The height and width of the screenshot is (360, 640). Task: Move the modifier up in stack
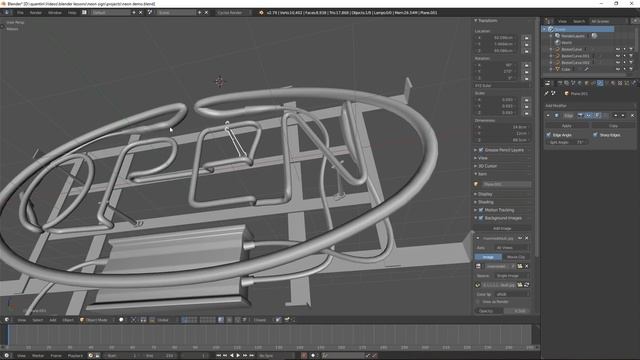(616, 116)
